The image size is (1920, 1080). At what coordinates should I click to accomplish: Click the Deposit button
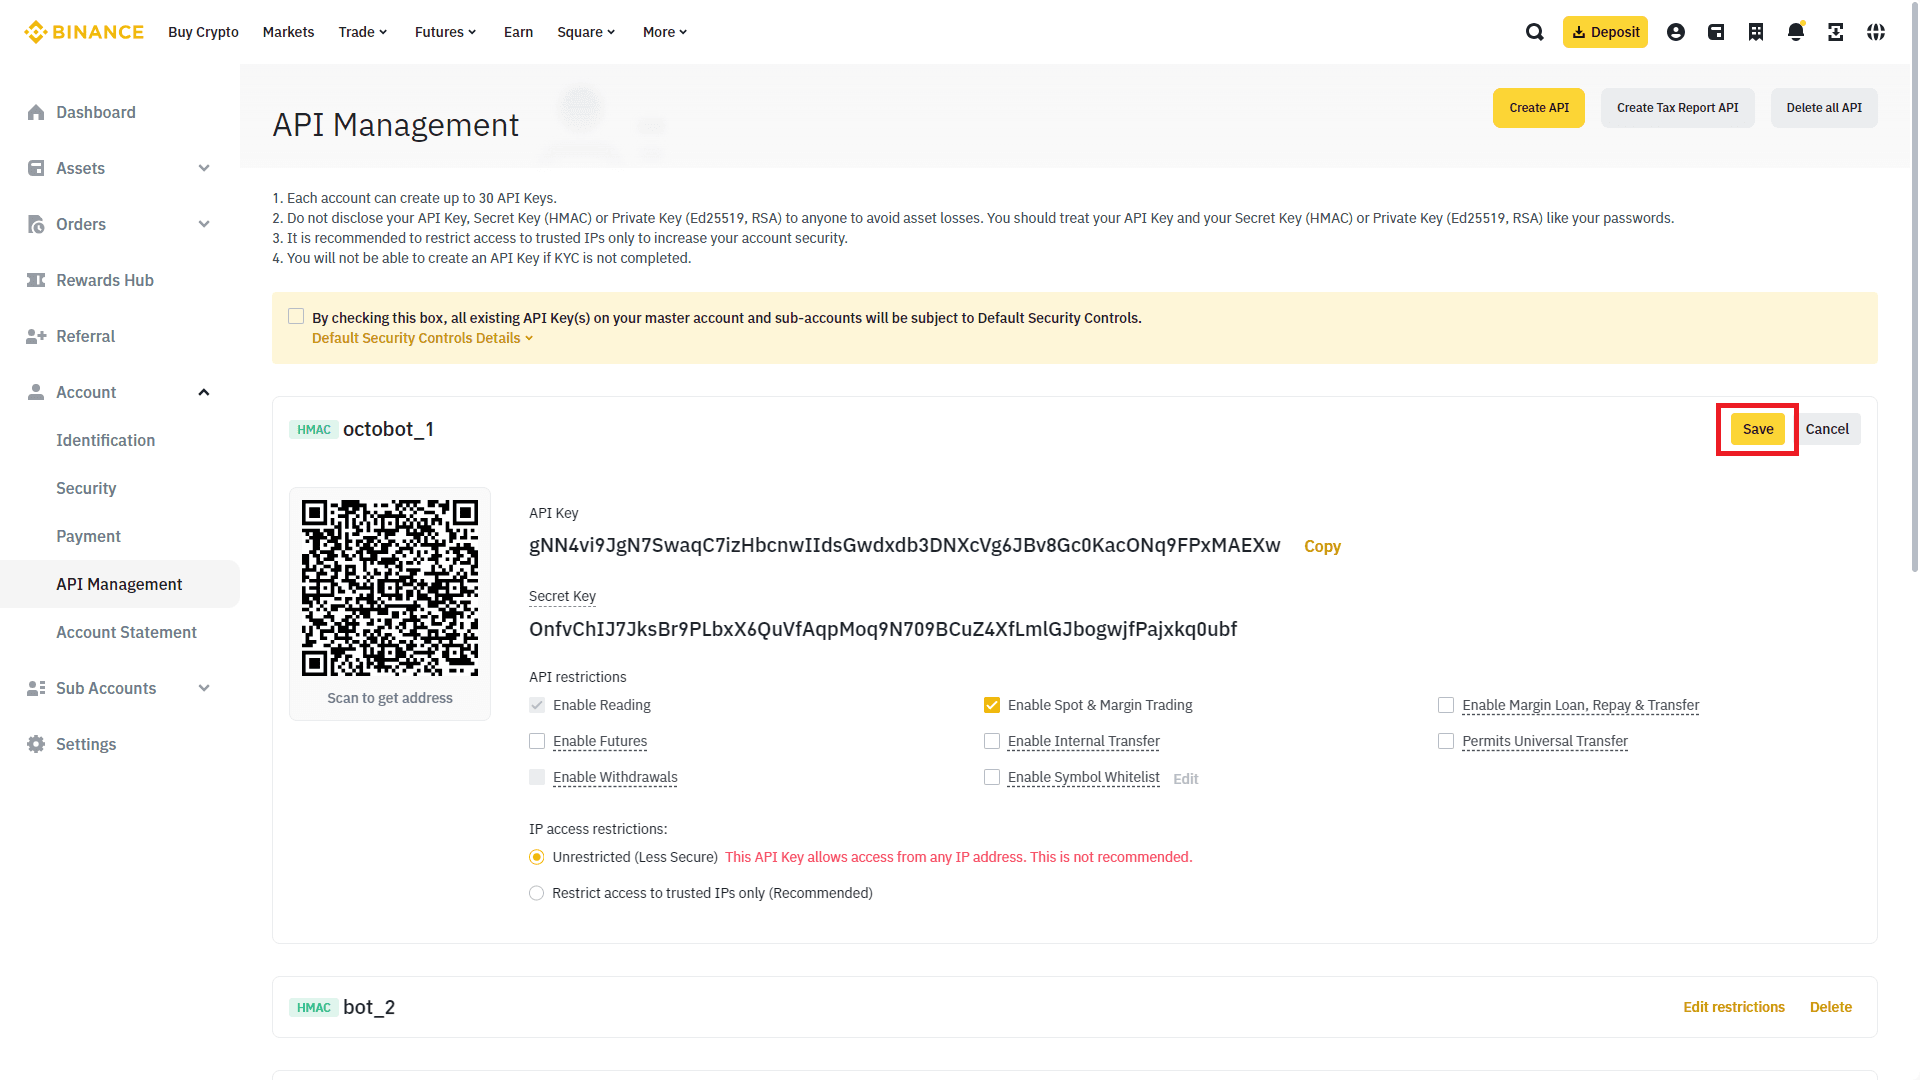click(1605, 32)
